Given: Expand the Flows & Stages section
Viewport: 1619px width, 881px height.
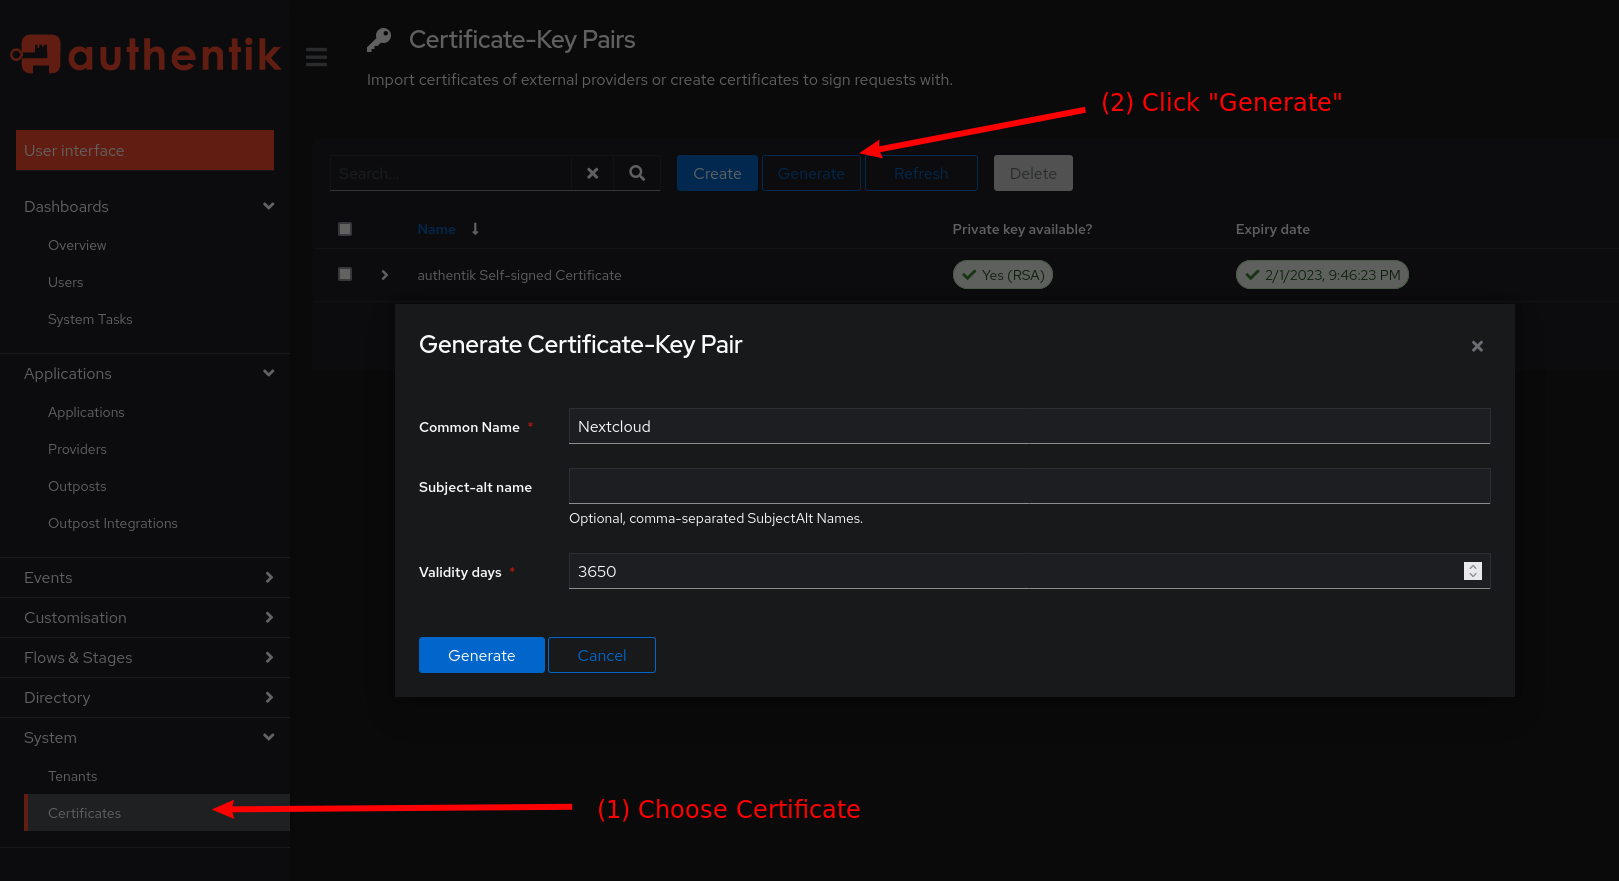Looking at the screenshot, I should [268, 657].
